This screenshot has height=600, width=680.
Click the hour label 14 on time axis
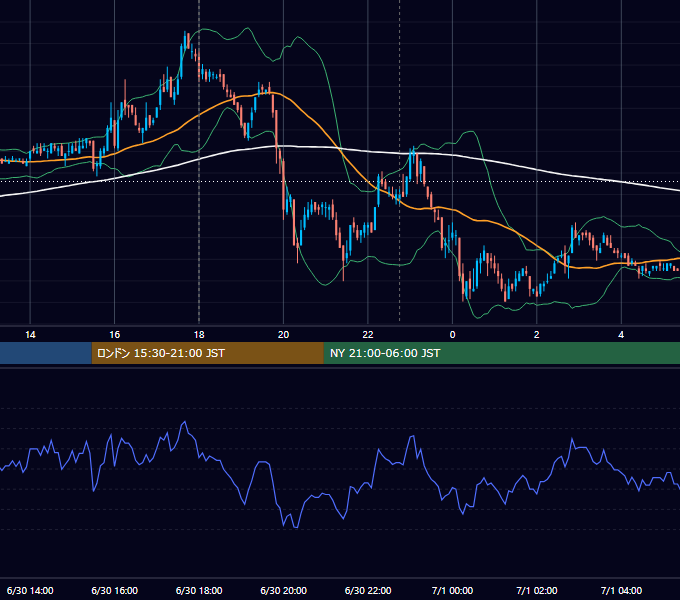[x=30, y=335]
